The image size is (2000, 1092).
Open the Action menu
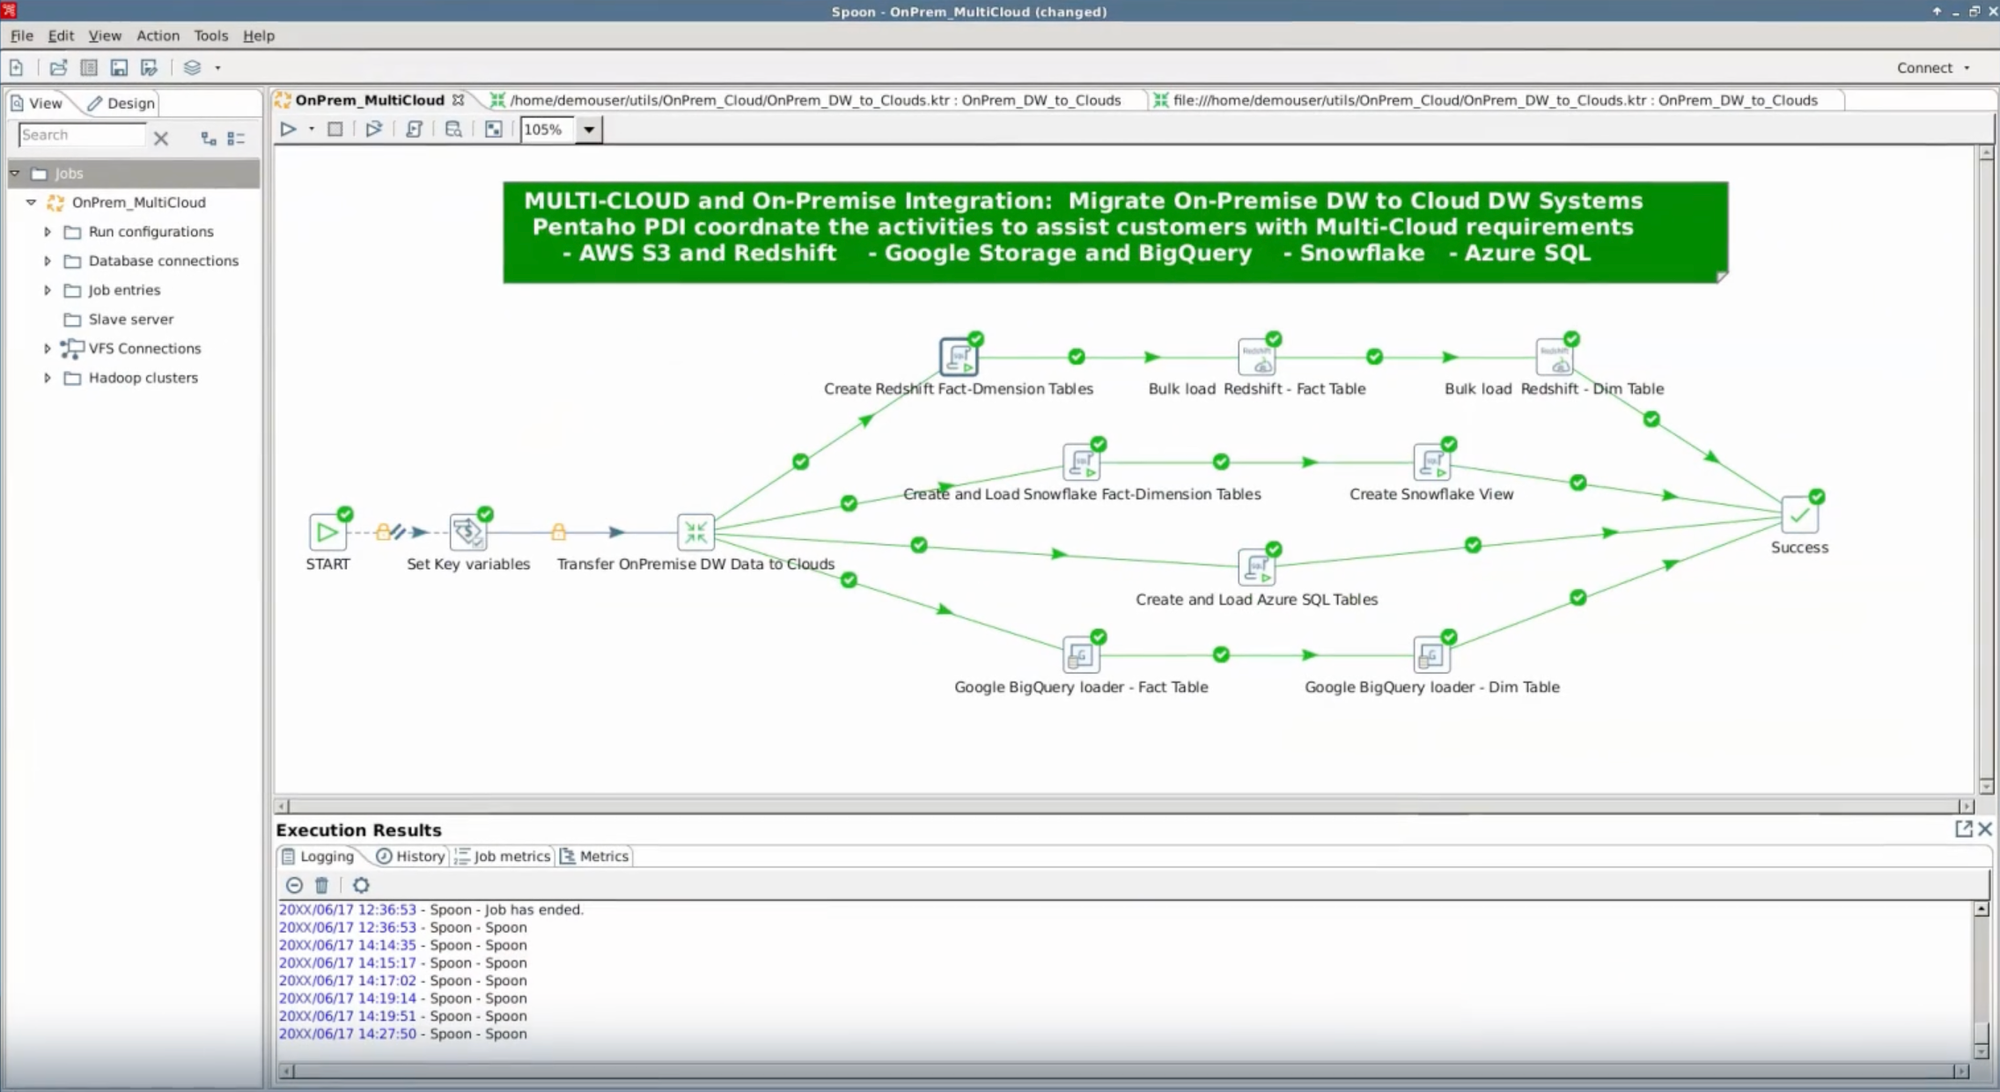coord(158,36)
